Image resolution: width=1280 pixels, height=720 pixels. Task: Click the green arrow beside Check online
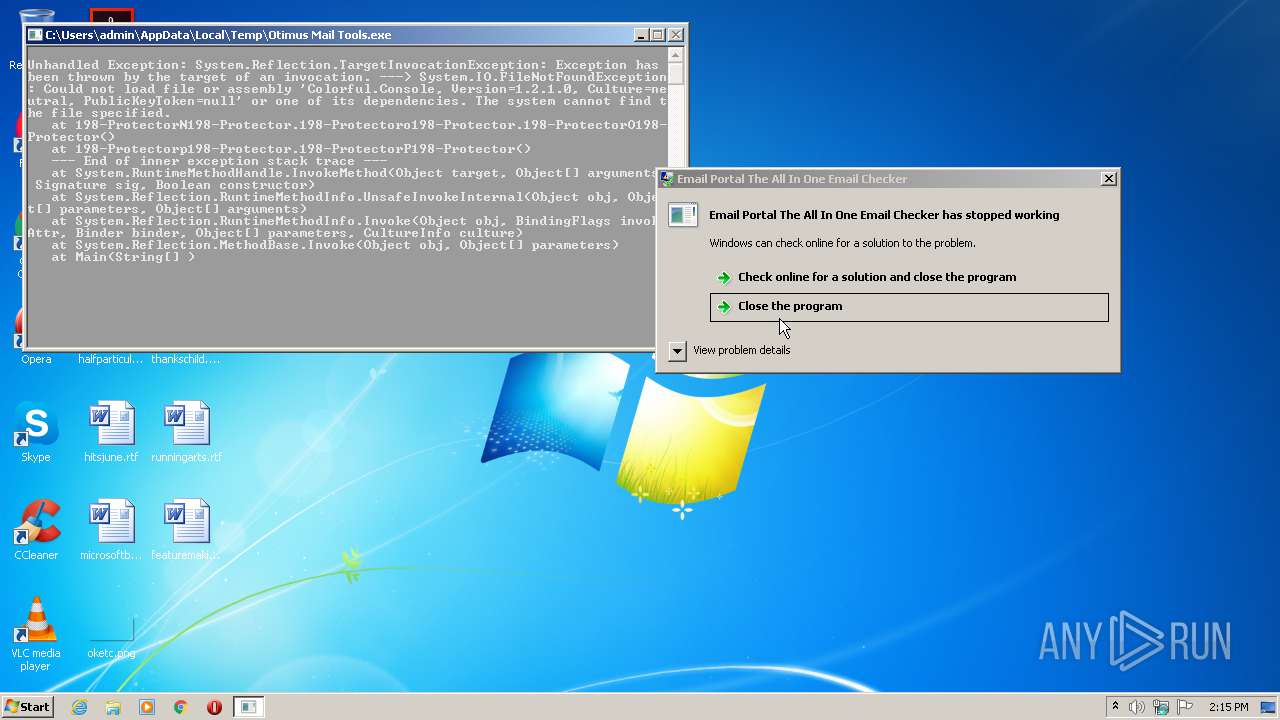[724, 278]
